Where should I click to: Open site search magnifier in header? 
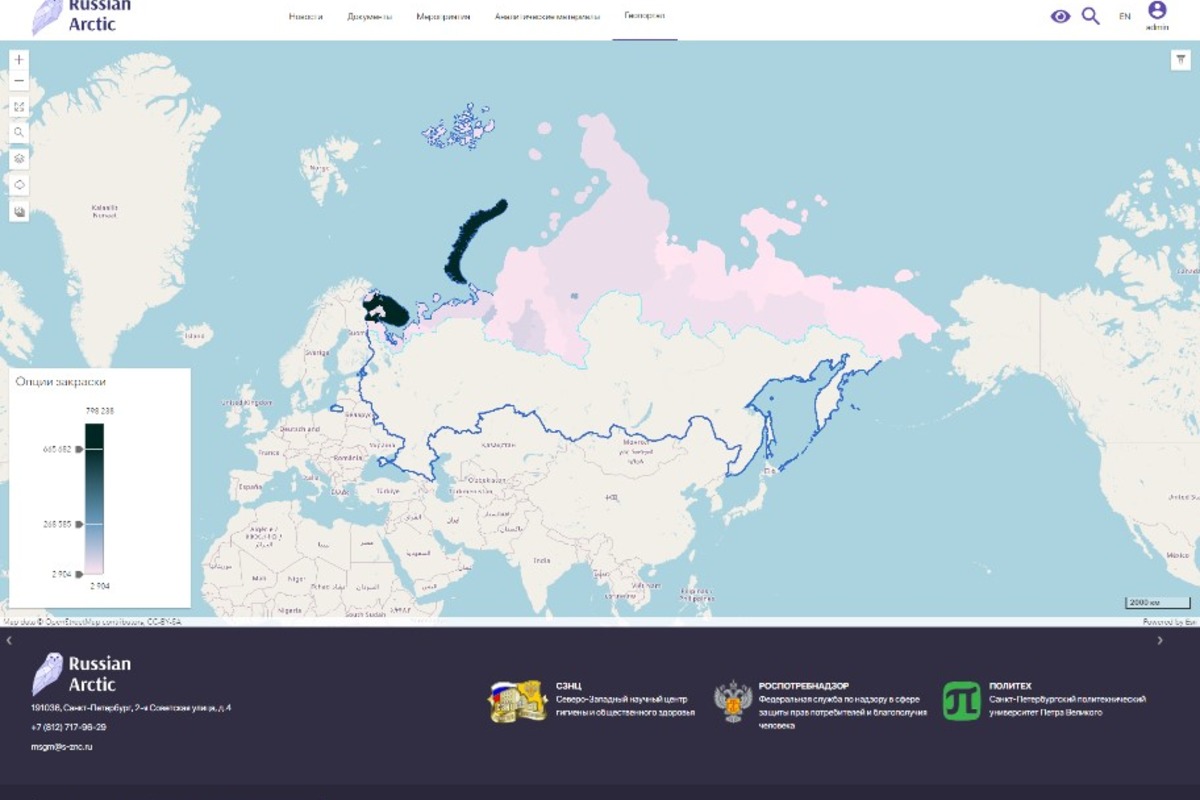(1091, 16)
